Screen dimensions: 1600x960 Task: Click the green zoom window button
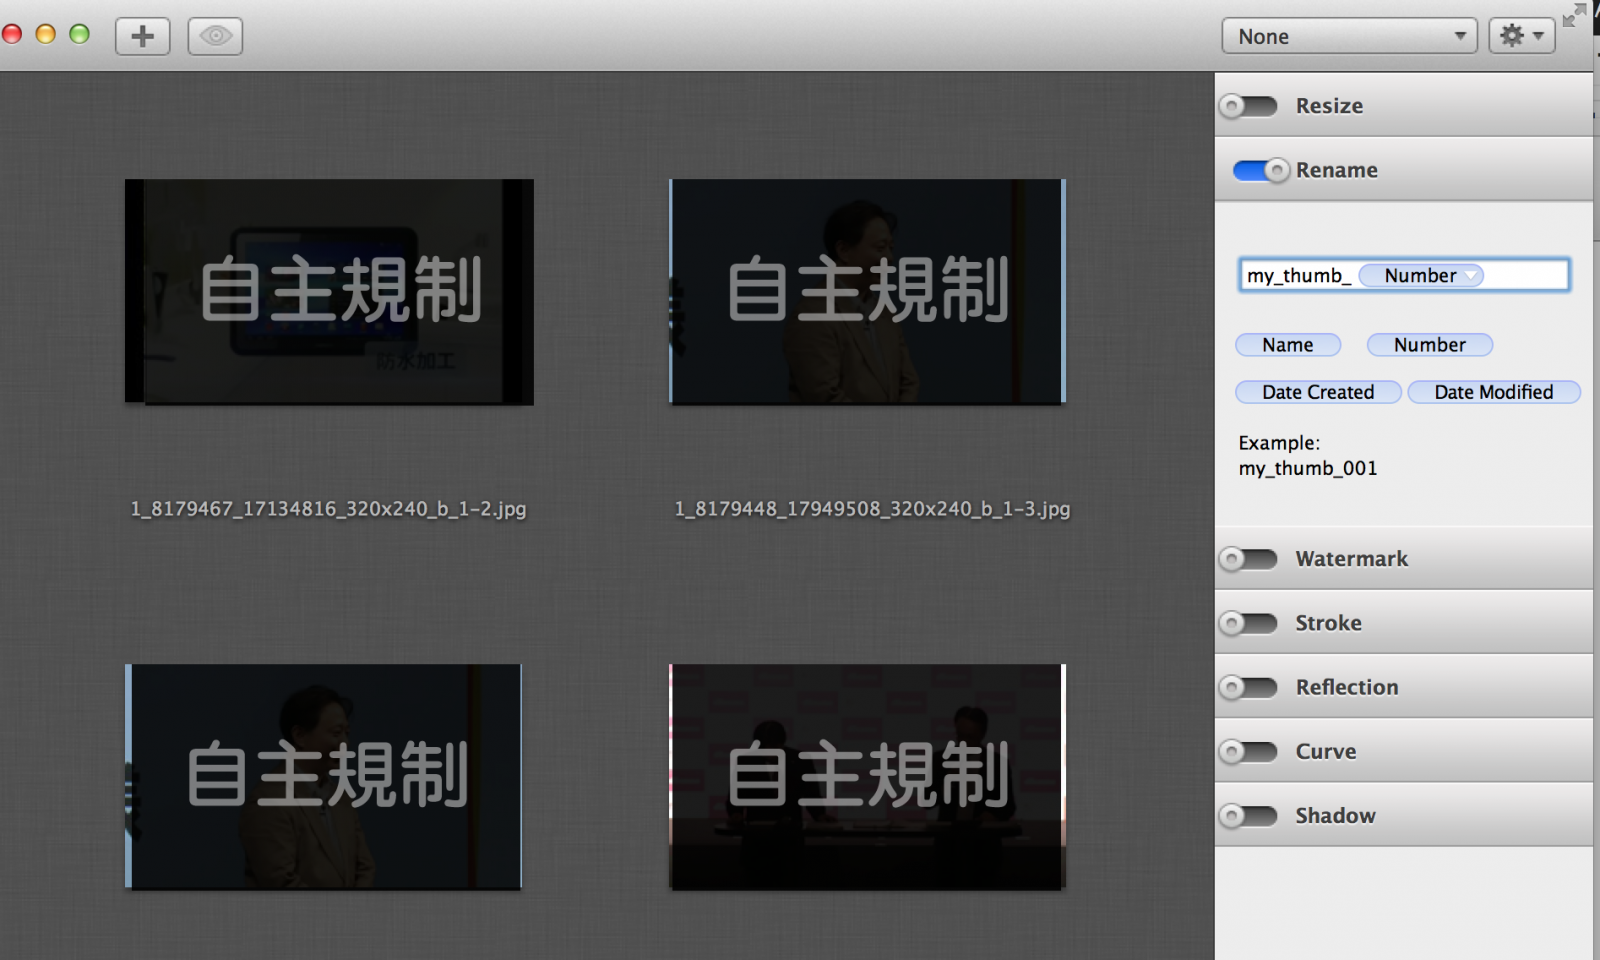(x=79, y=34)
